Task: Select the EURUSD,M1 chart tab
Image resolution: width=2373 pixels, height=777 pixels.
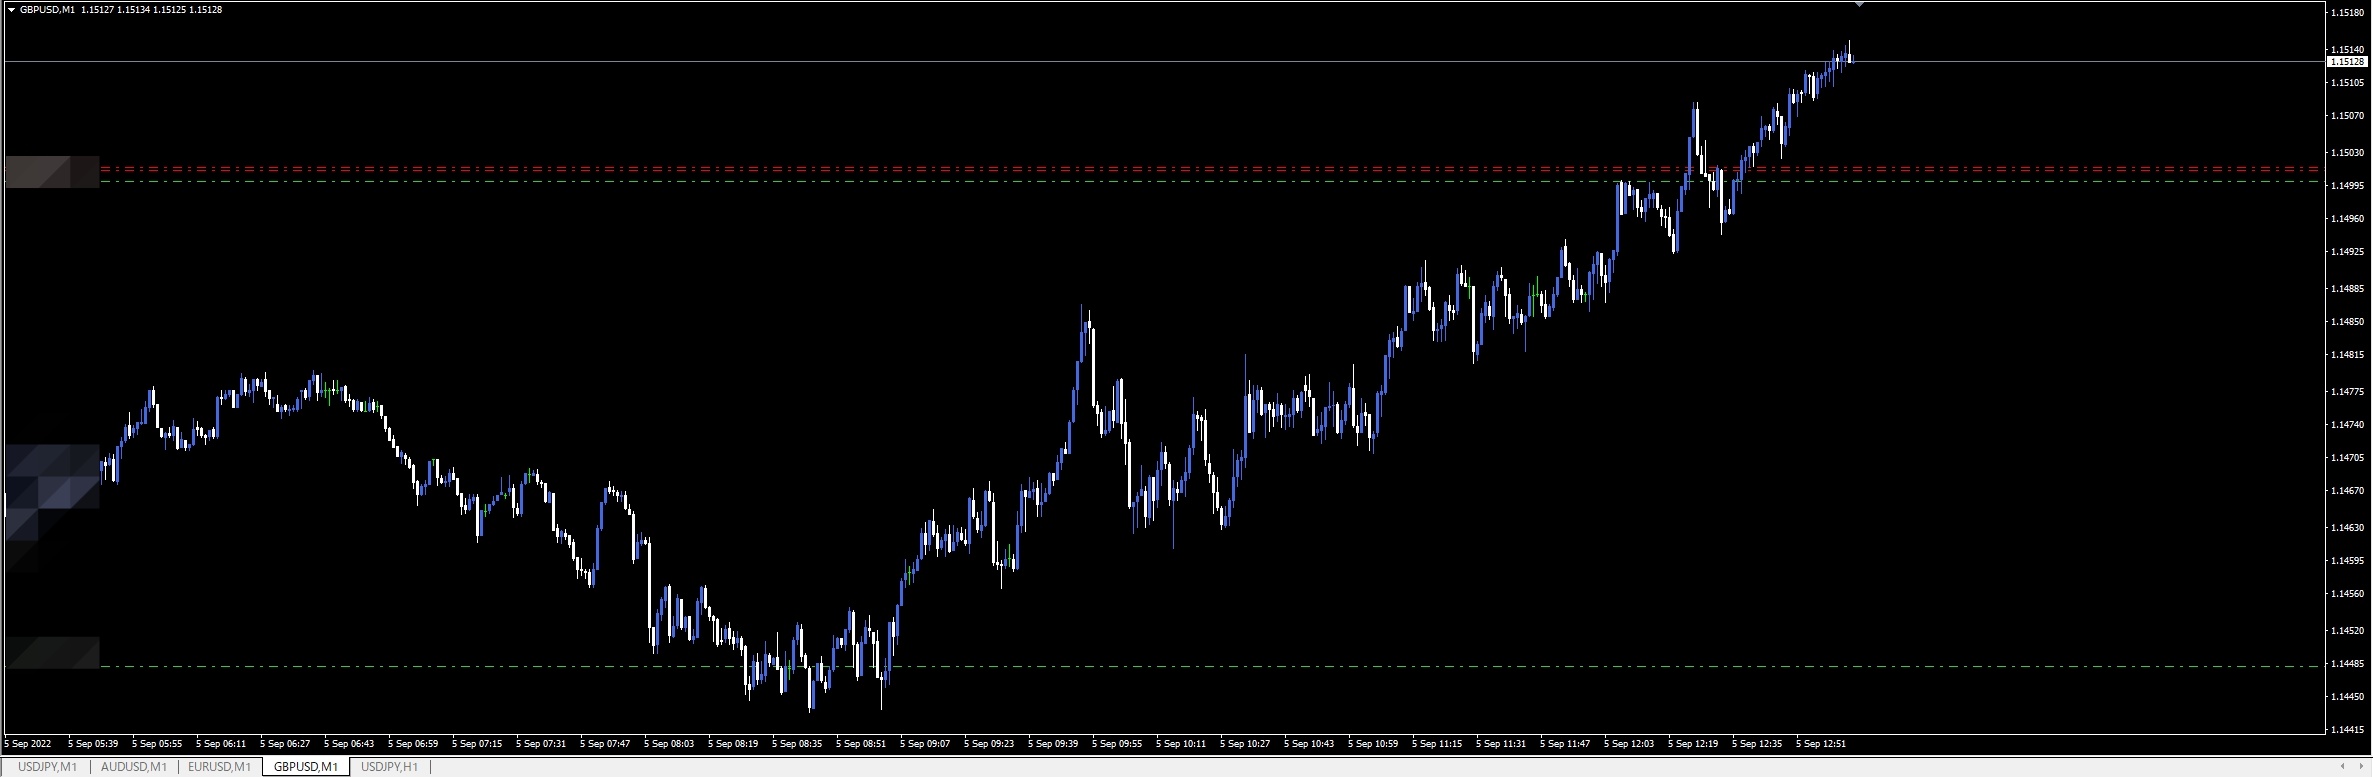Action: click(219, 767)
